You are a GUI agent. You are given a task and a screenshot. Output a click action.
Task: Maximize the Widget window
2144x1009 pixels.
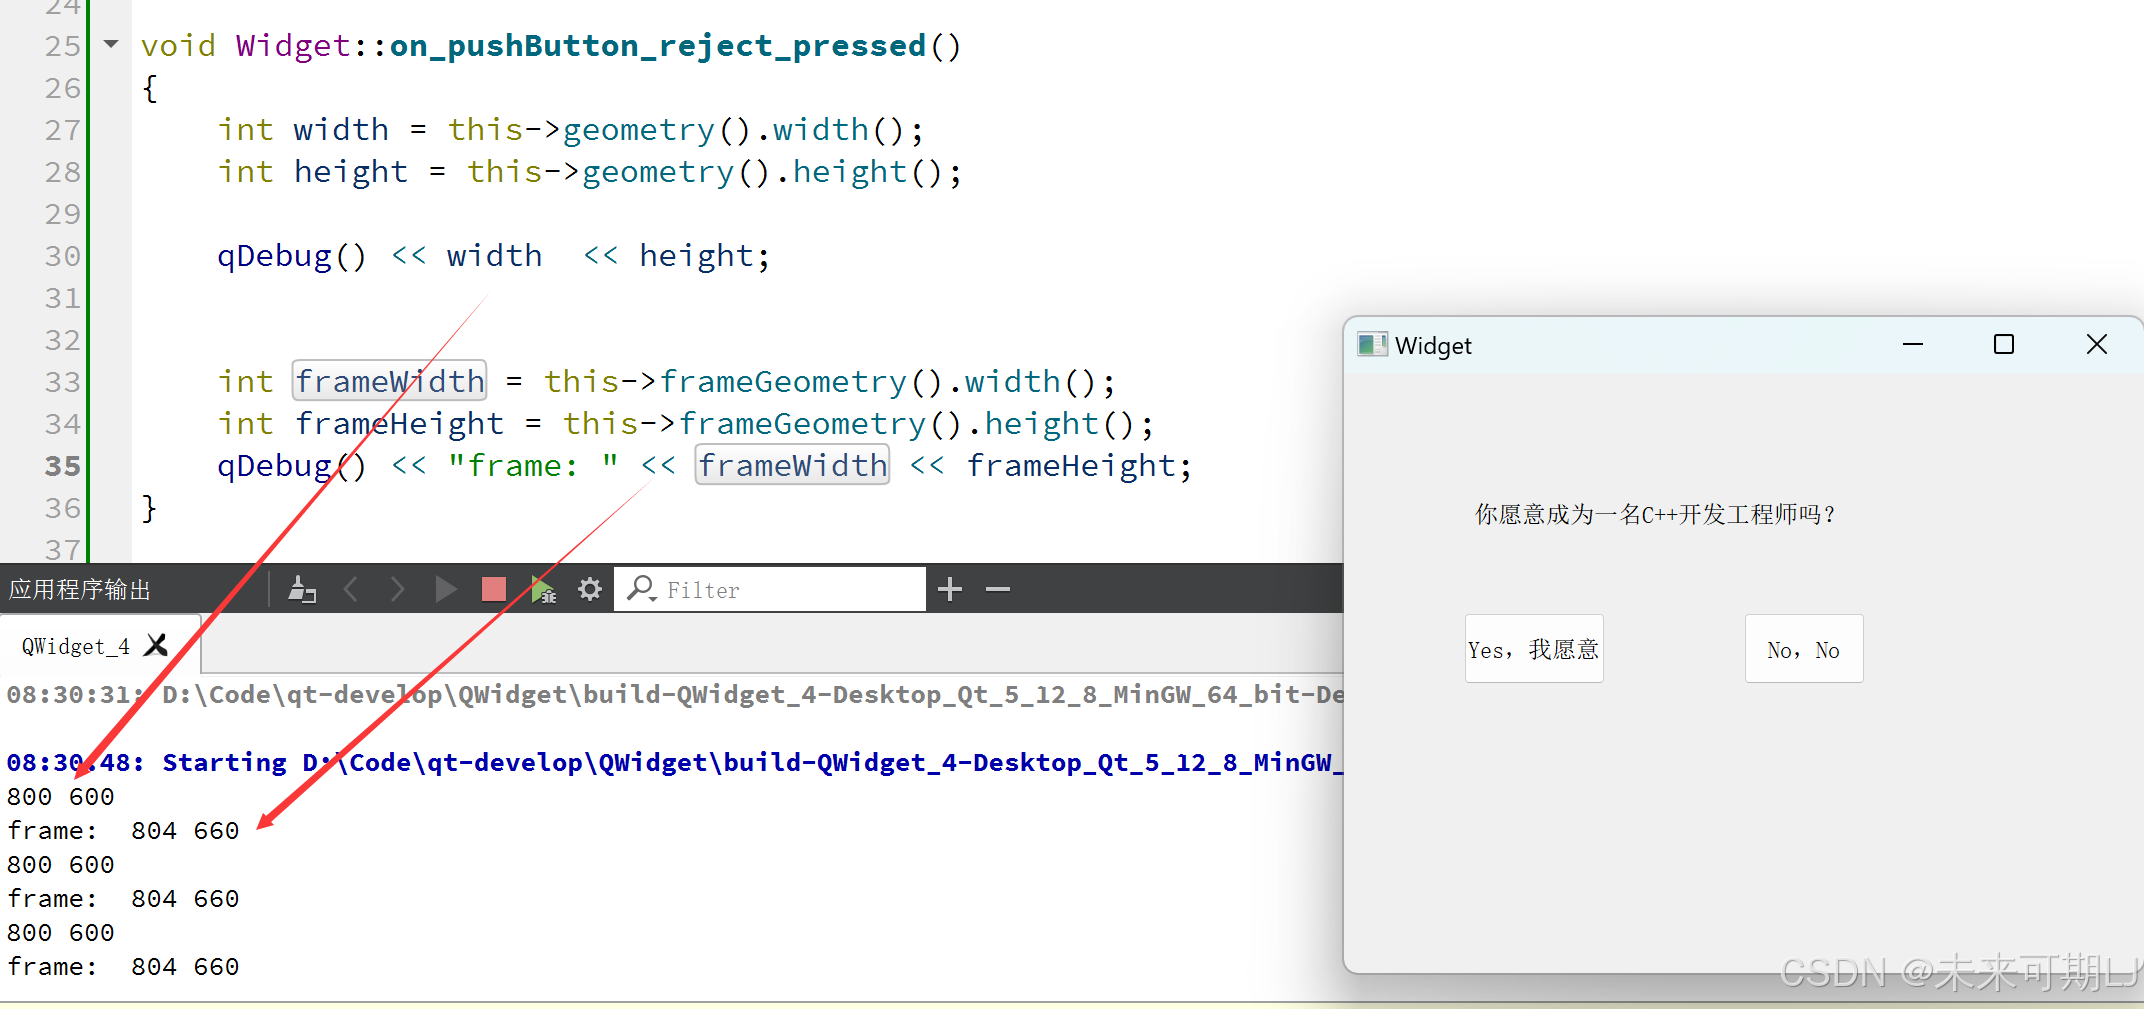2004,344
